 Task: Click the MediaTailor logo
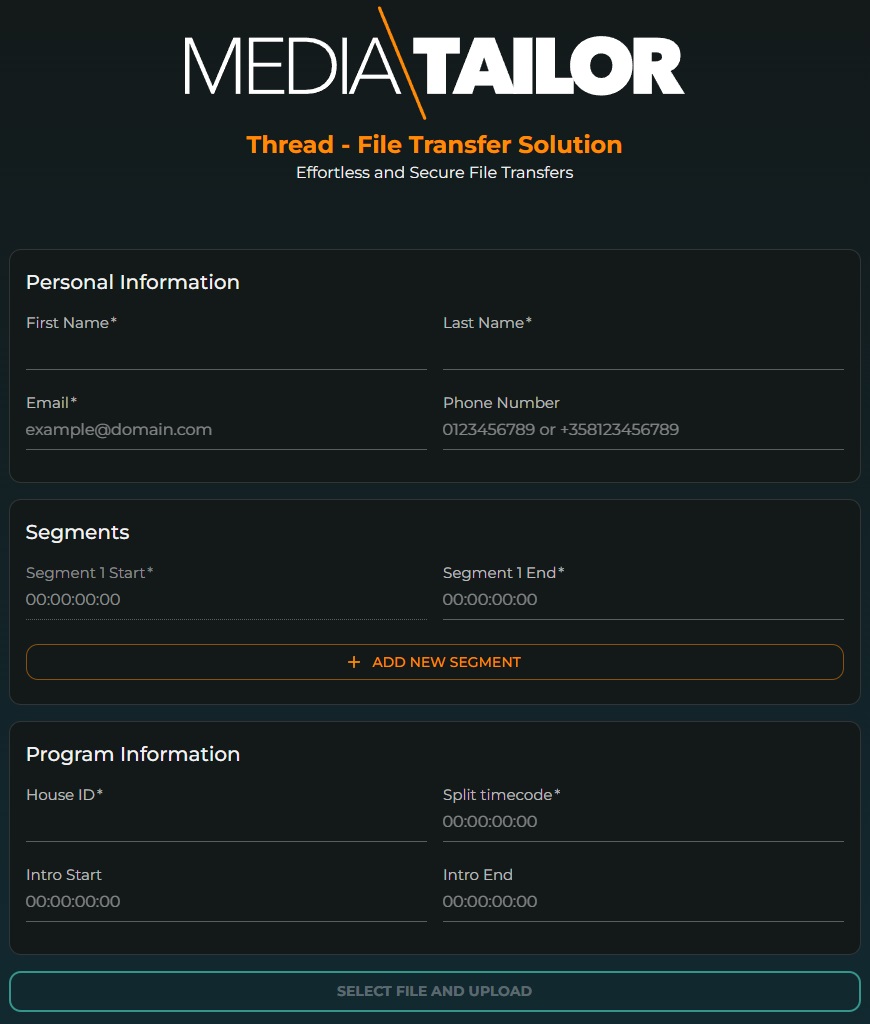434,64
